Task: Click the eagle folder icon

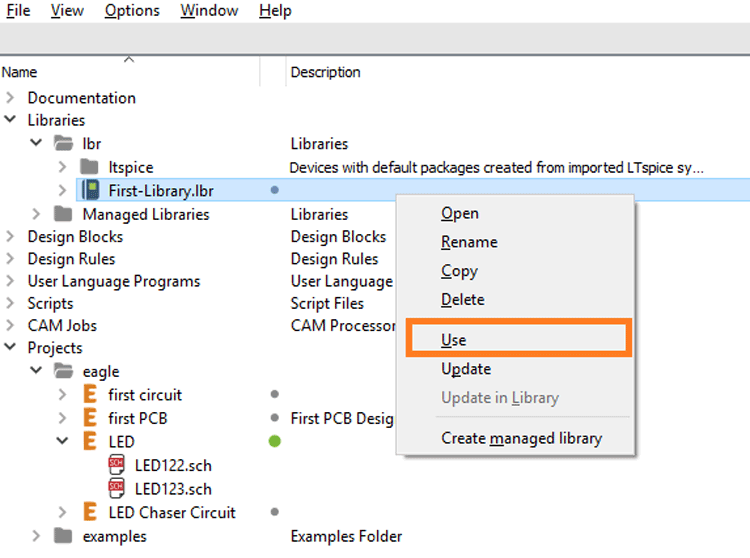Action: (63, 371)
